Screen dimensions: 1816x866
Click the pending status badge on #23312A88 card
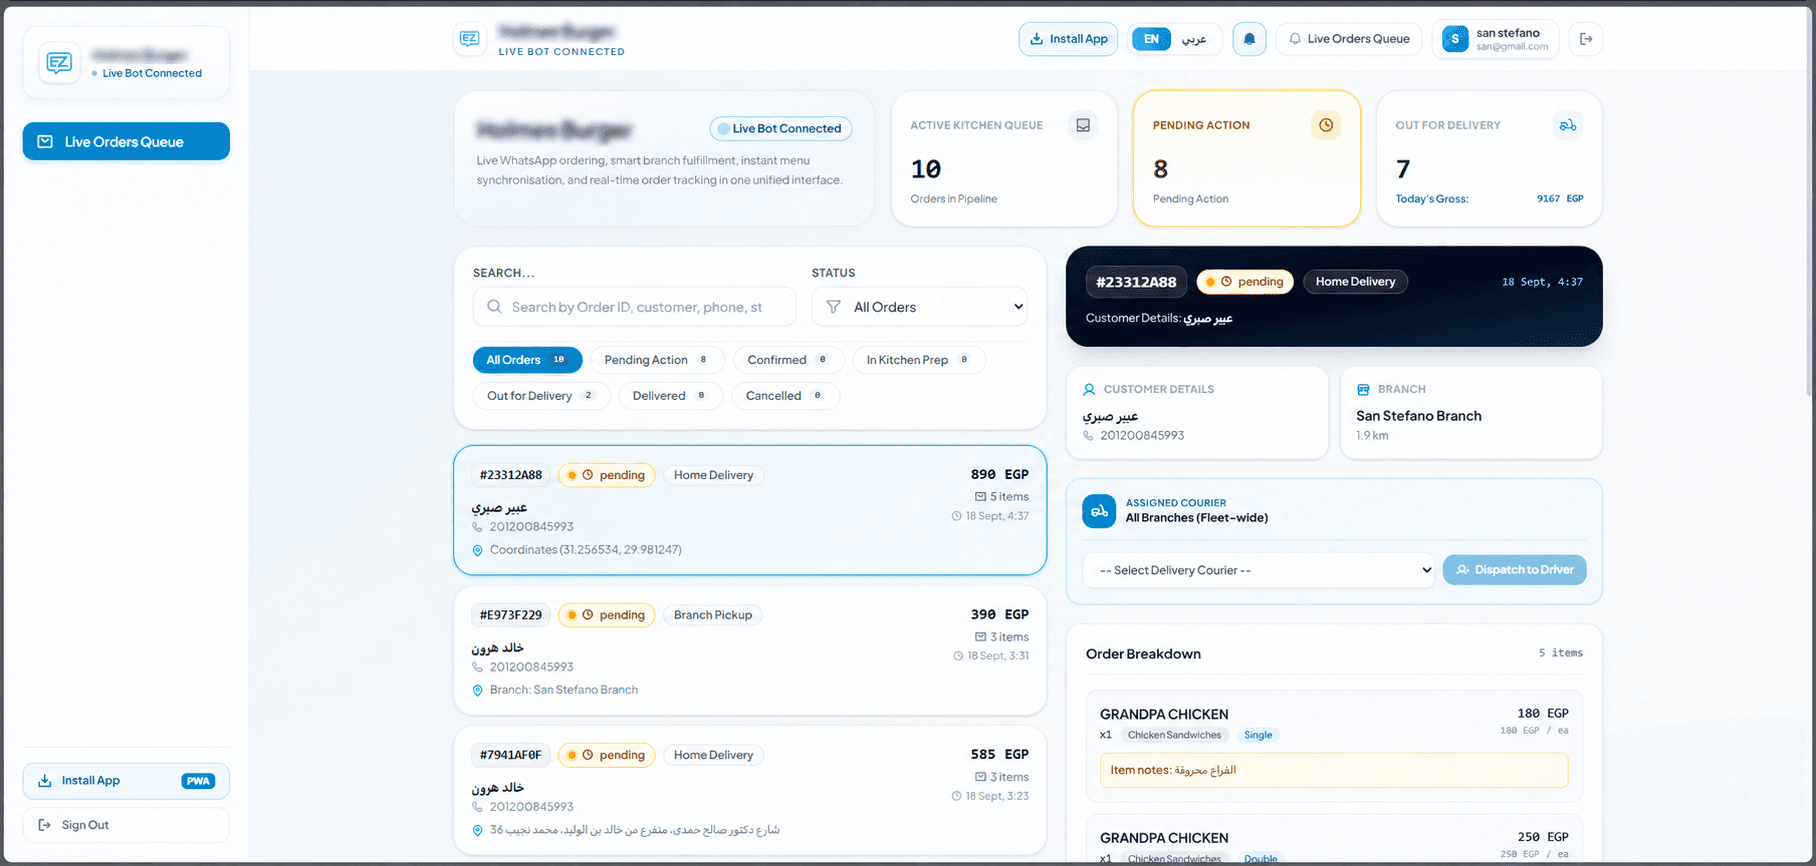pos(607,475)
